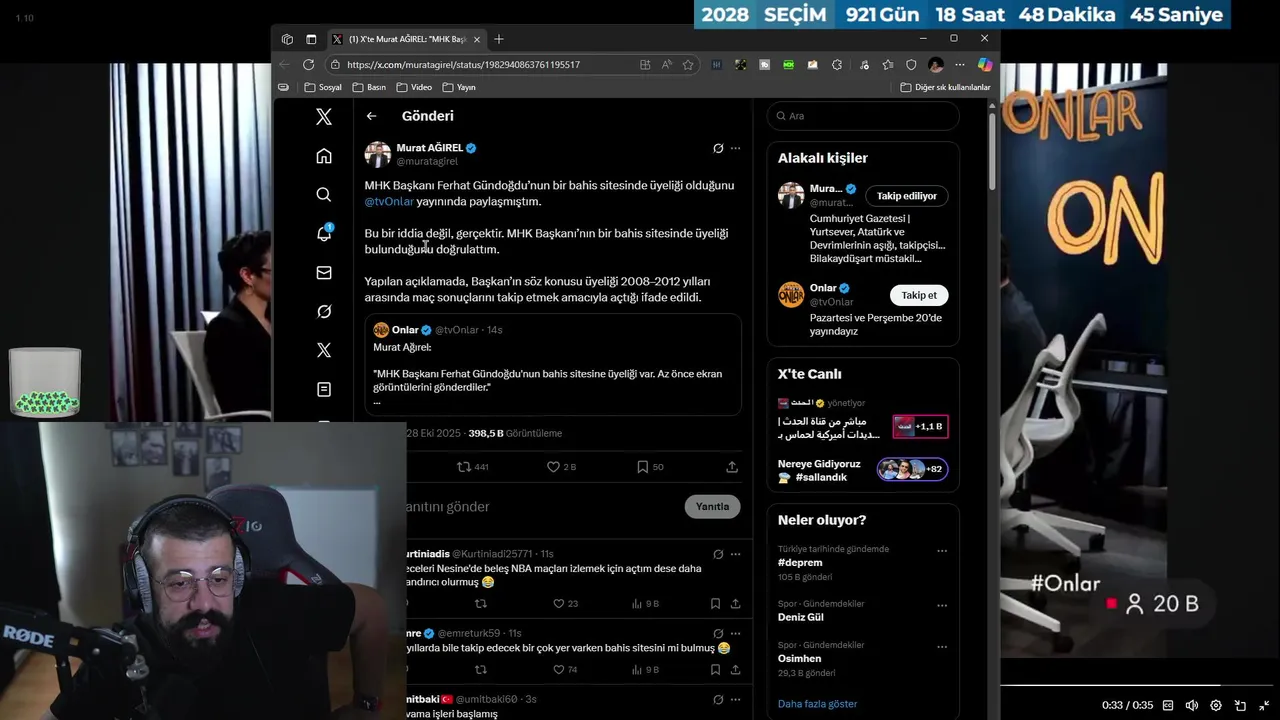Open Grok icon in X sidebar
The image size is (1280, 720).
324,311
